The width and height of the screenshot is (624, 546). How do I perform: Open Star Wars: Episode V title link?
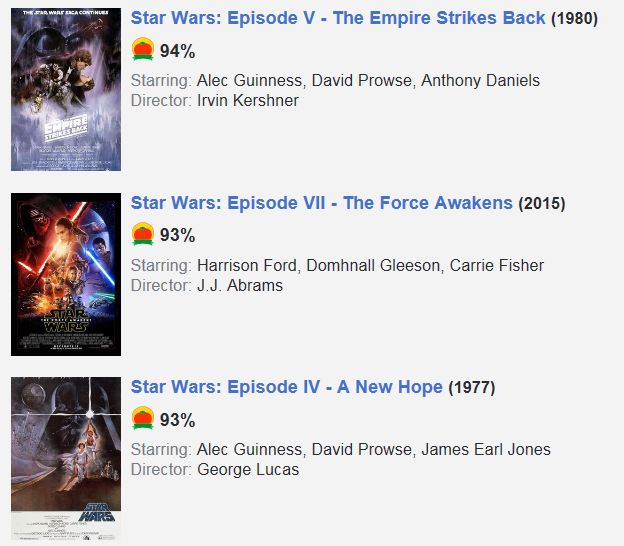[x=338, y=19]
